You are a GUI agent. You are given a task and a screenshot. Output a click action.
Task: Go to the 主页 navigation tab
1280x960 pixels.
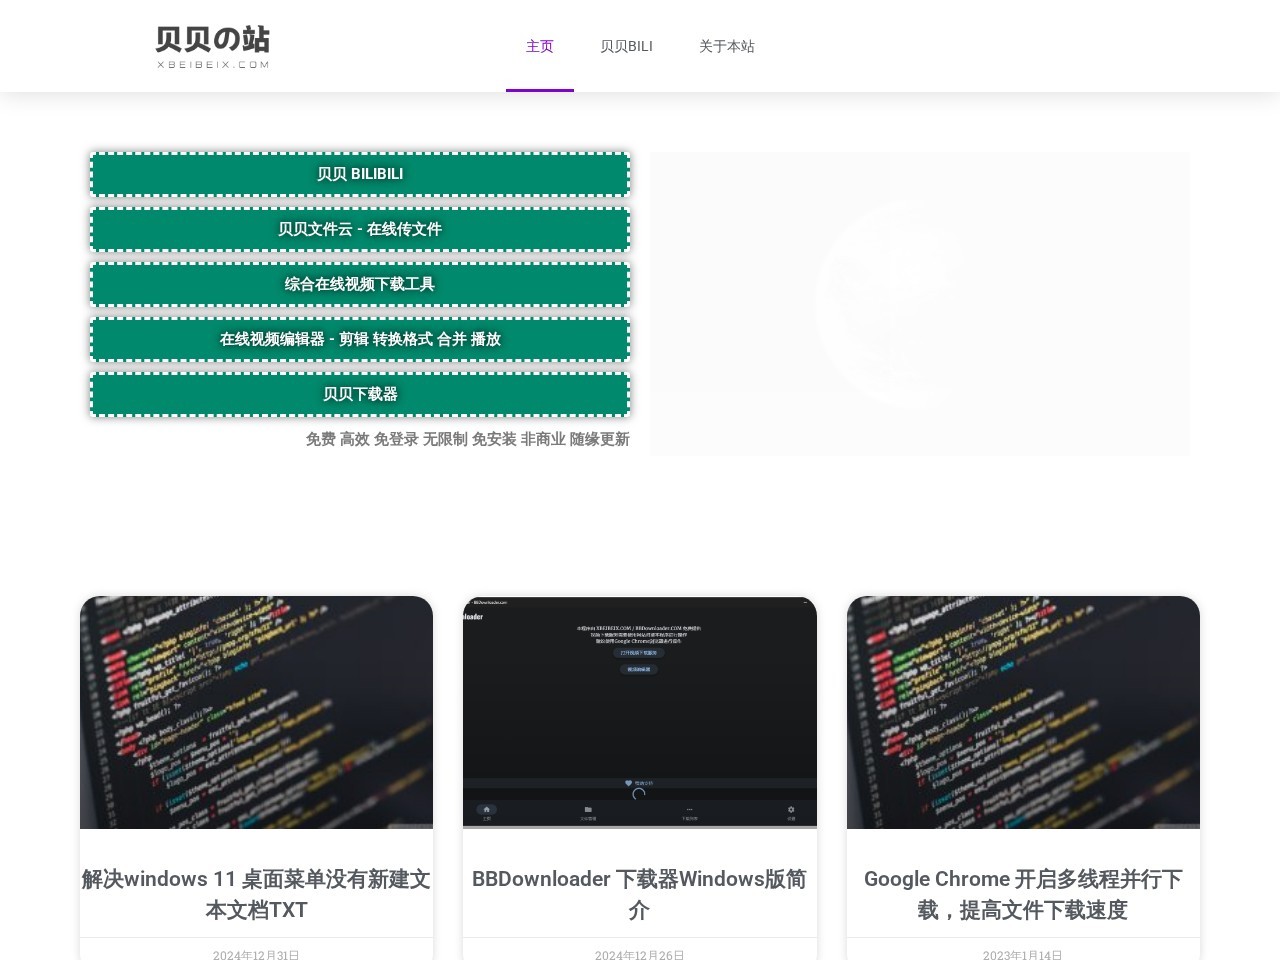[x=539, y=46]
